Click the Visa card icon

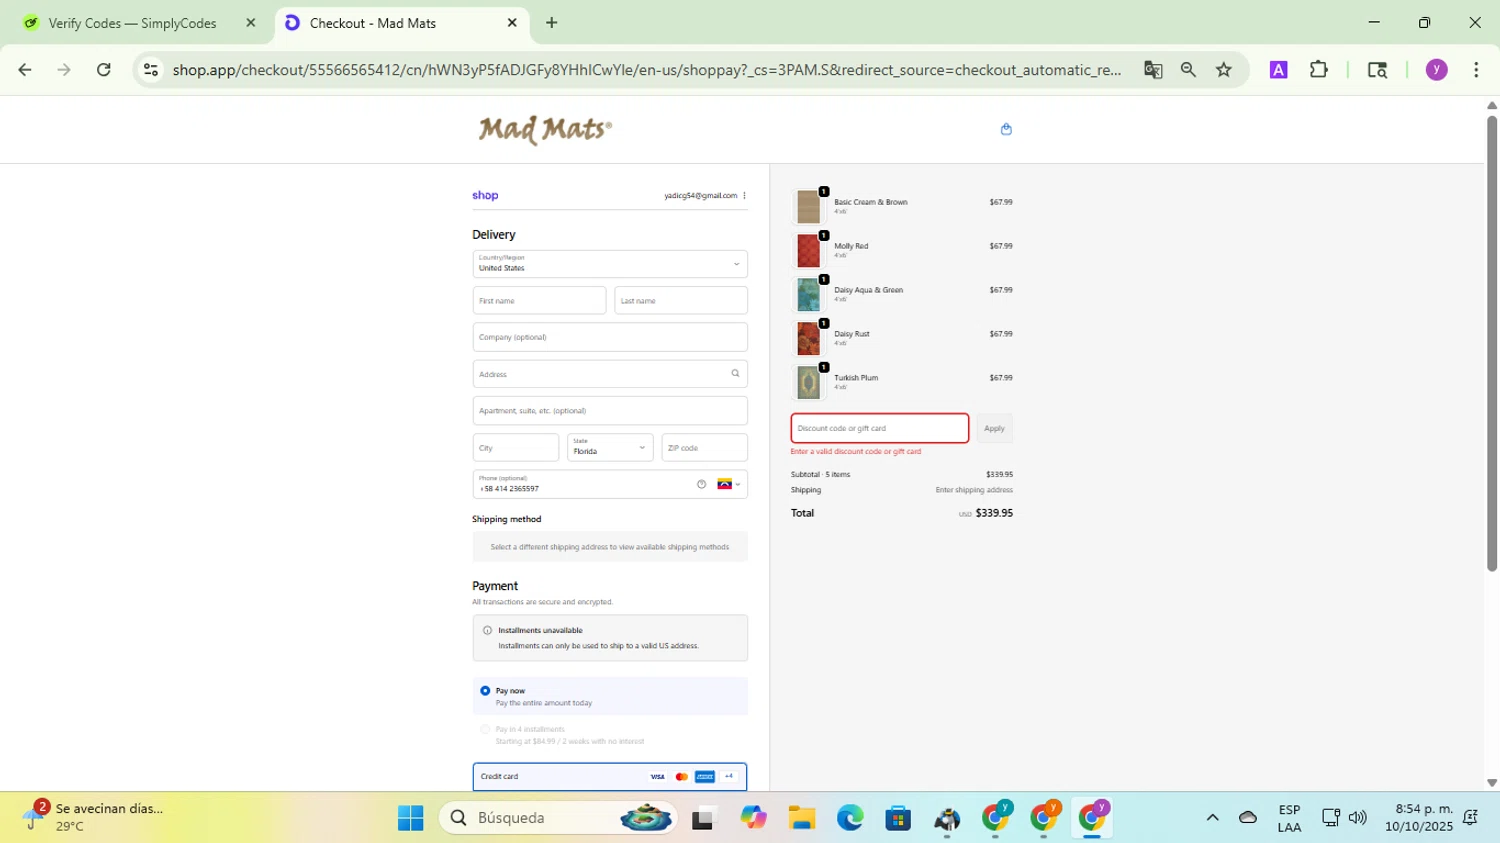657,776
